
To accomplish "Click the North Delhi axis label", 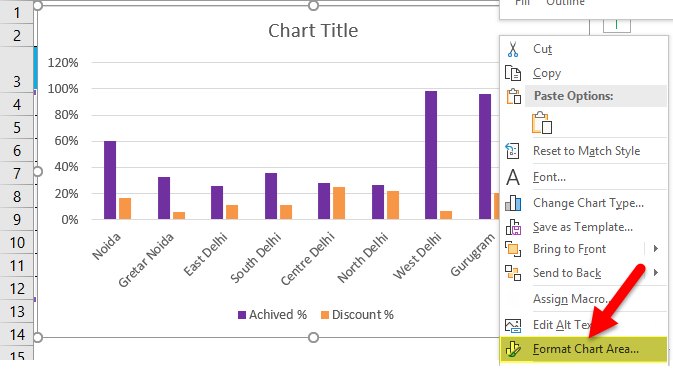I will pyautogui.click(x=363, y=258).
